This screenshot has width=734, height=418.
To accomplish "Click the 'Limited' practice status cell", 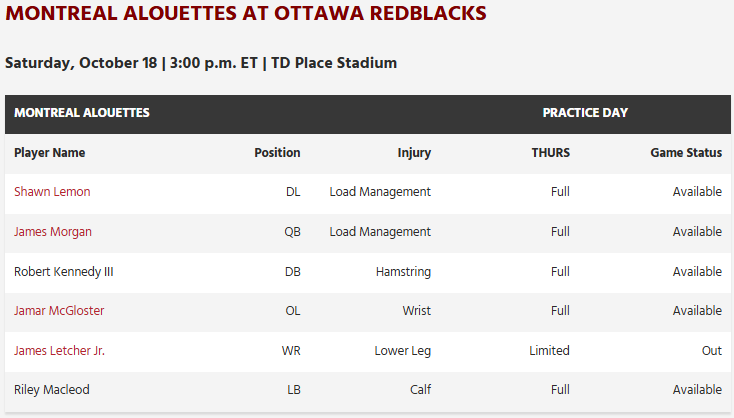I will [x=549, y=351].
